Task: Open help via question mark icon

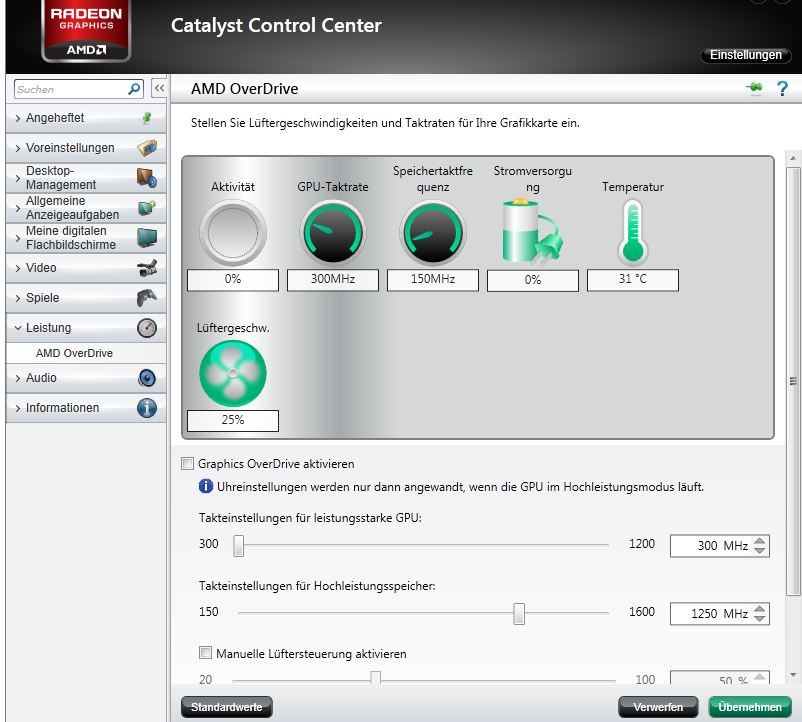Action: point(782,88)
